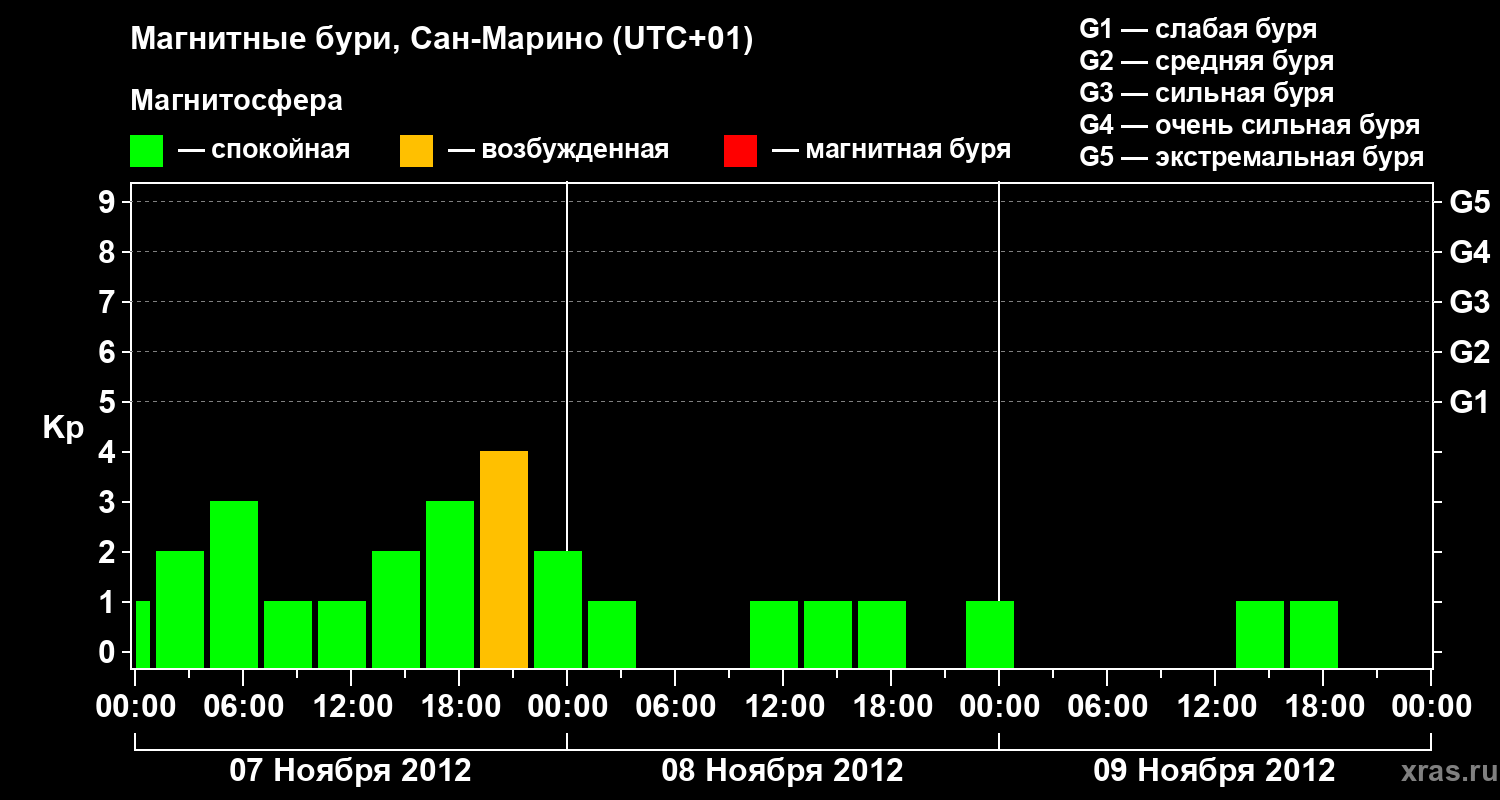This screenshot has width=1500, height=800.
Task: Select the last green bar ending 18:00, 09 Ноября
Action: point(1314,635)
